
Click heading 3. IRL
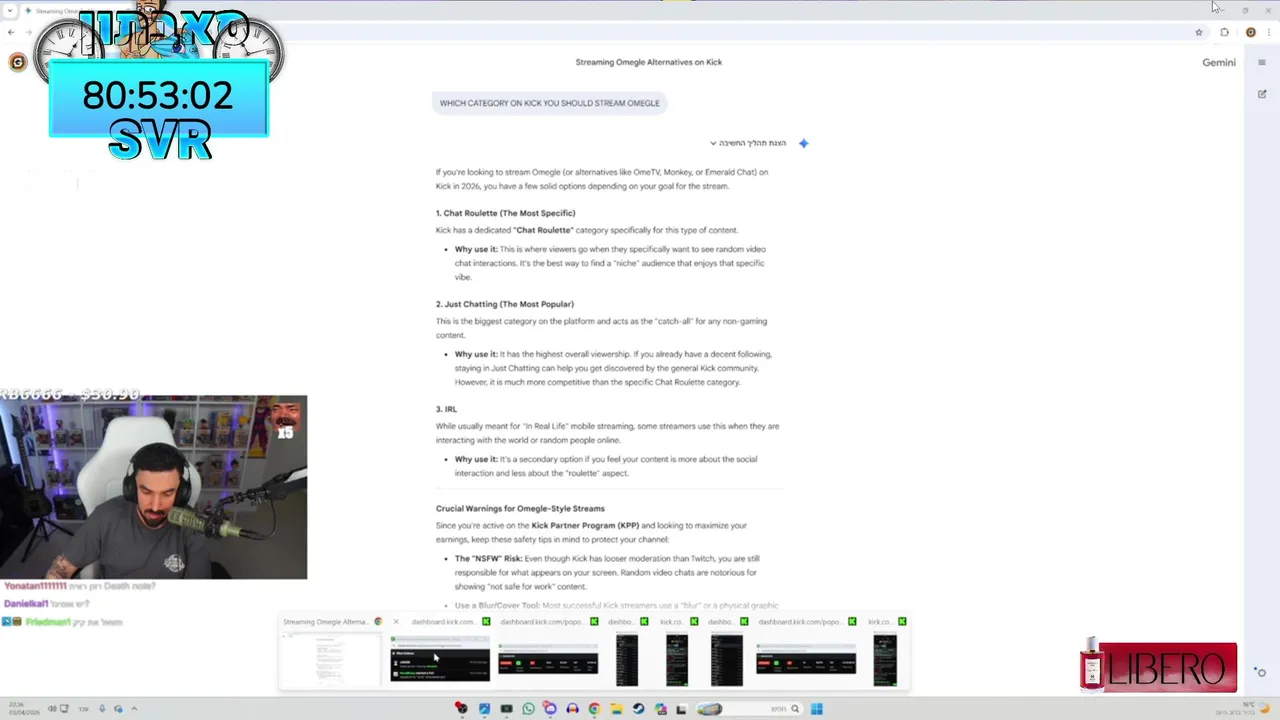[x=446, y=409]
